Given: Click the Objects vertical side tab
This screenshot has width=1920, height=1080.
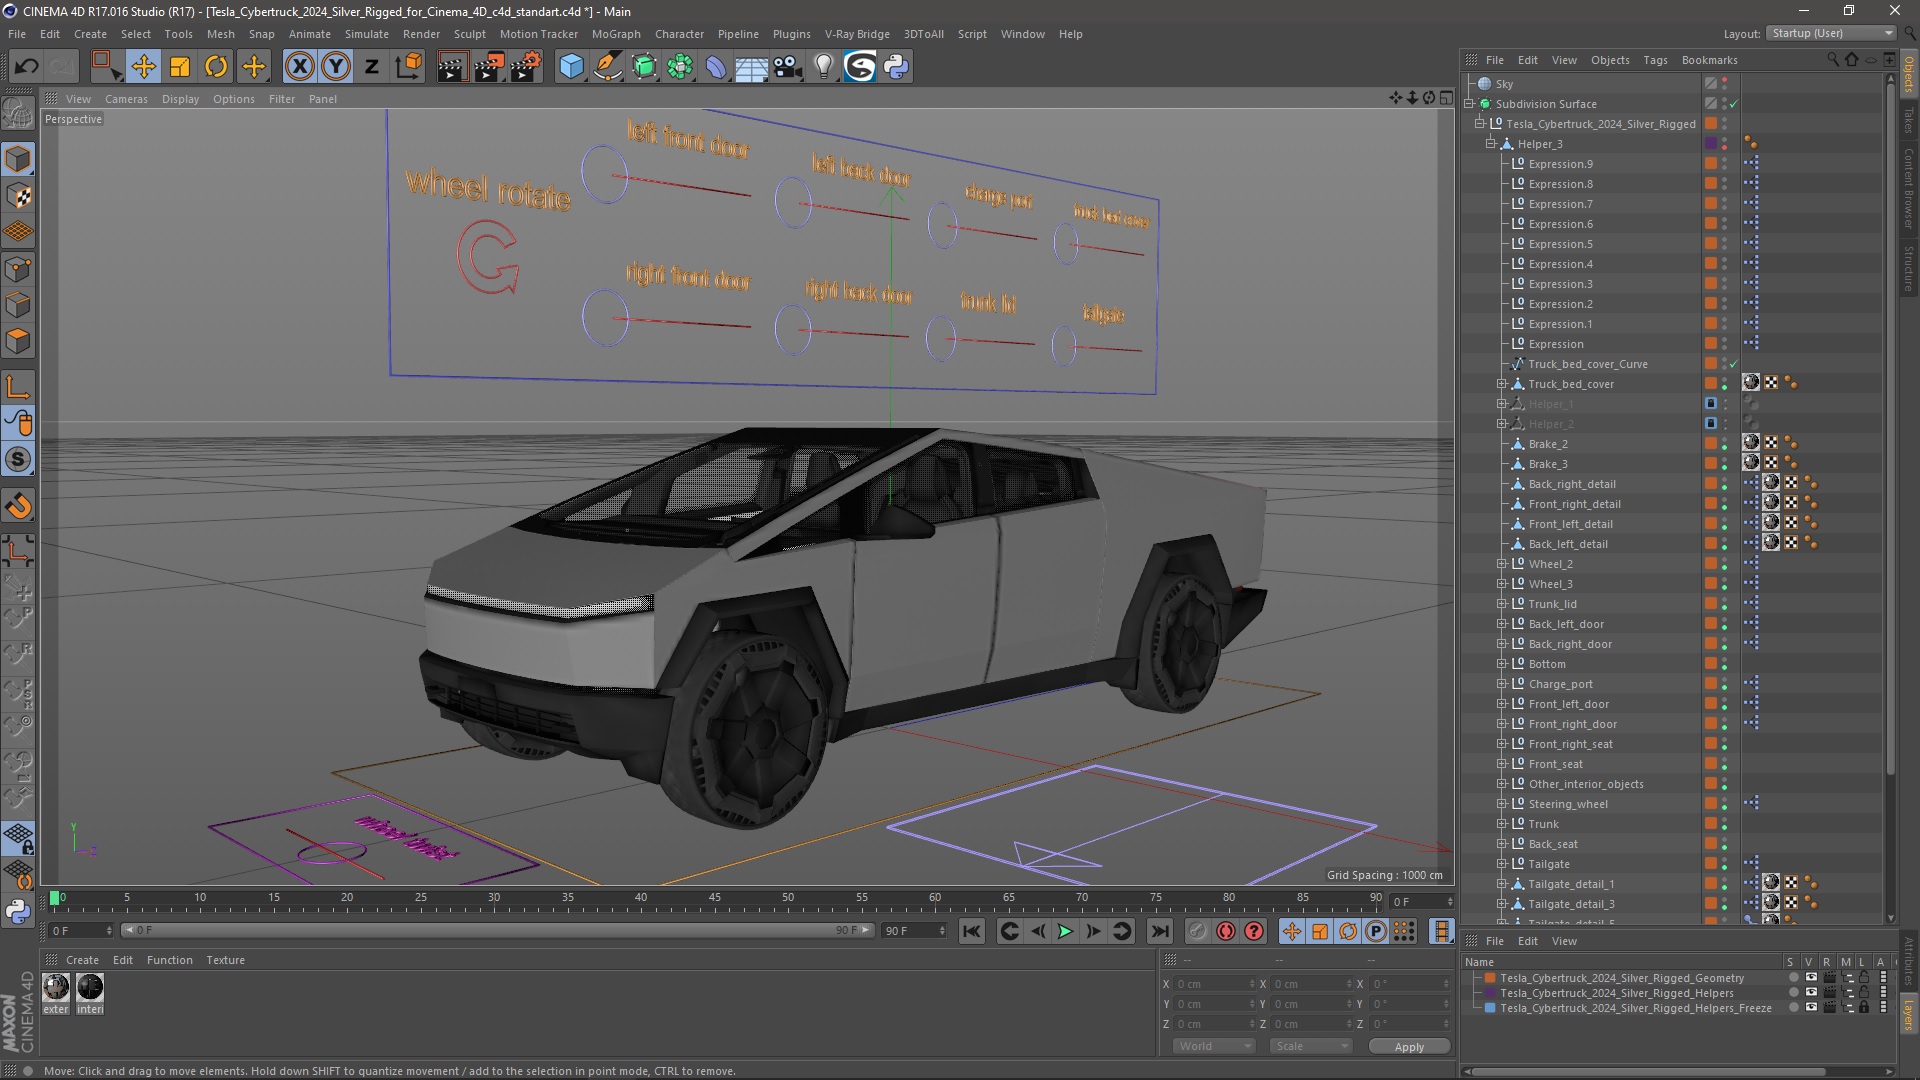Looking at the screenshot, I should (1909, 75).
